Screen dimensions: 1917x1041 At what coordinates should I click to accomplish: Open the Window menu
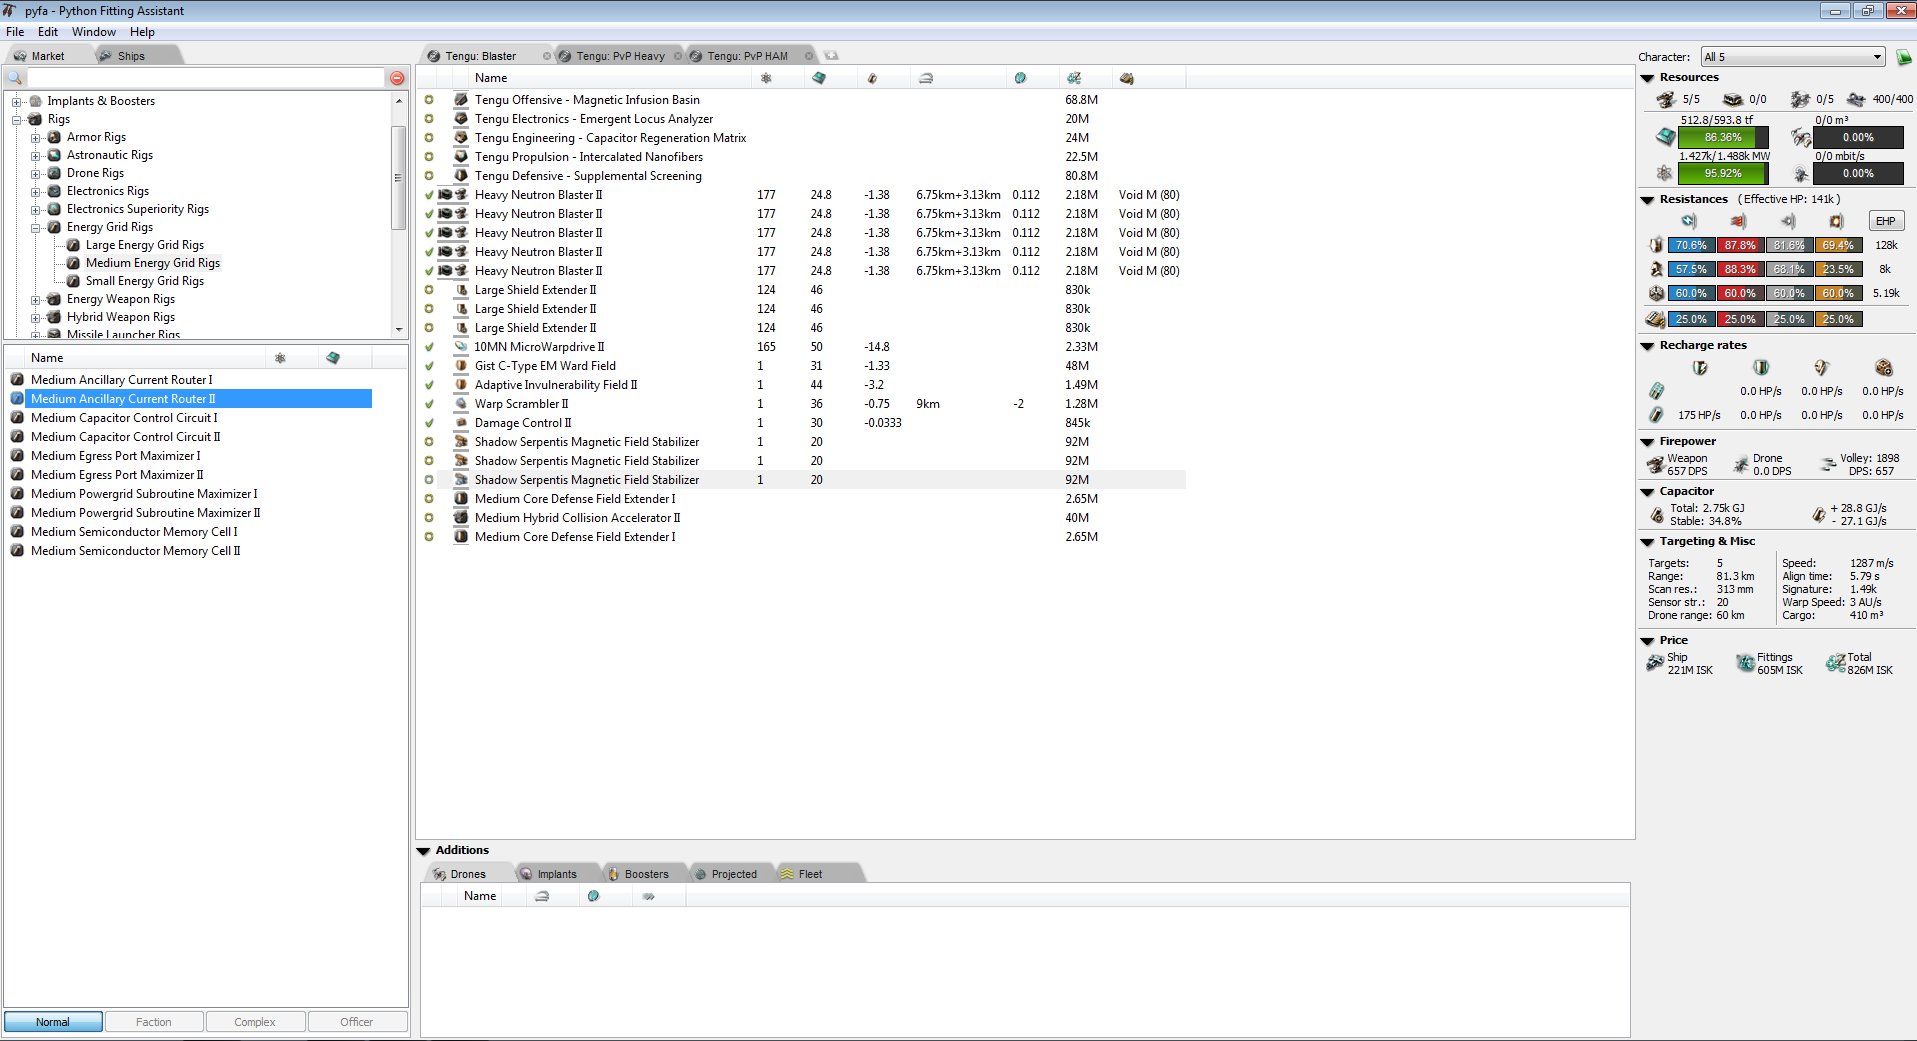(94, 32)
